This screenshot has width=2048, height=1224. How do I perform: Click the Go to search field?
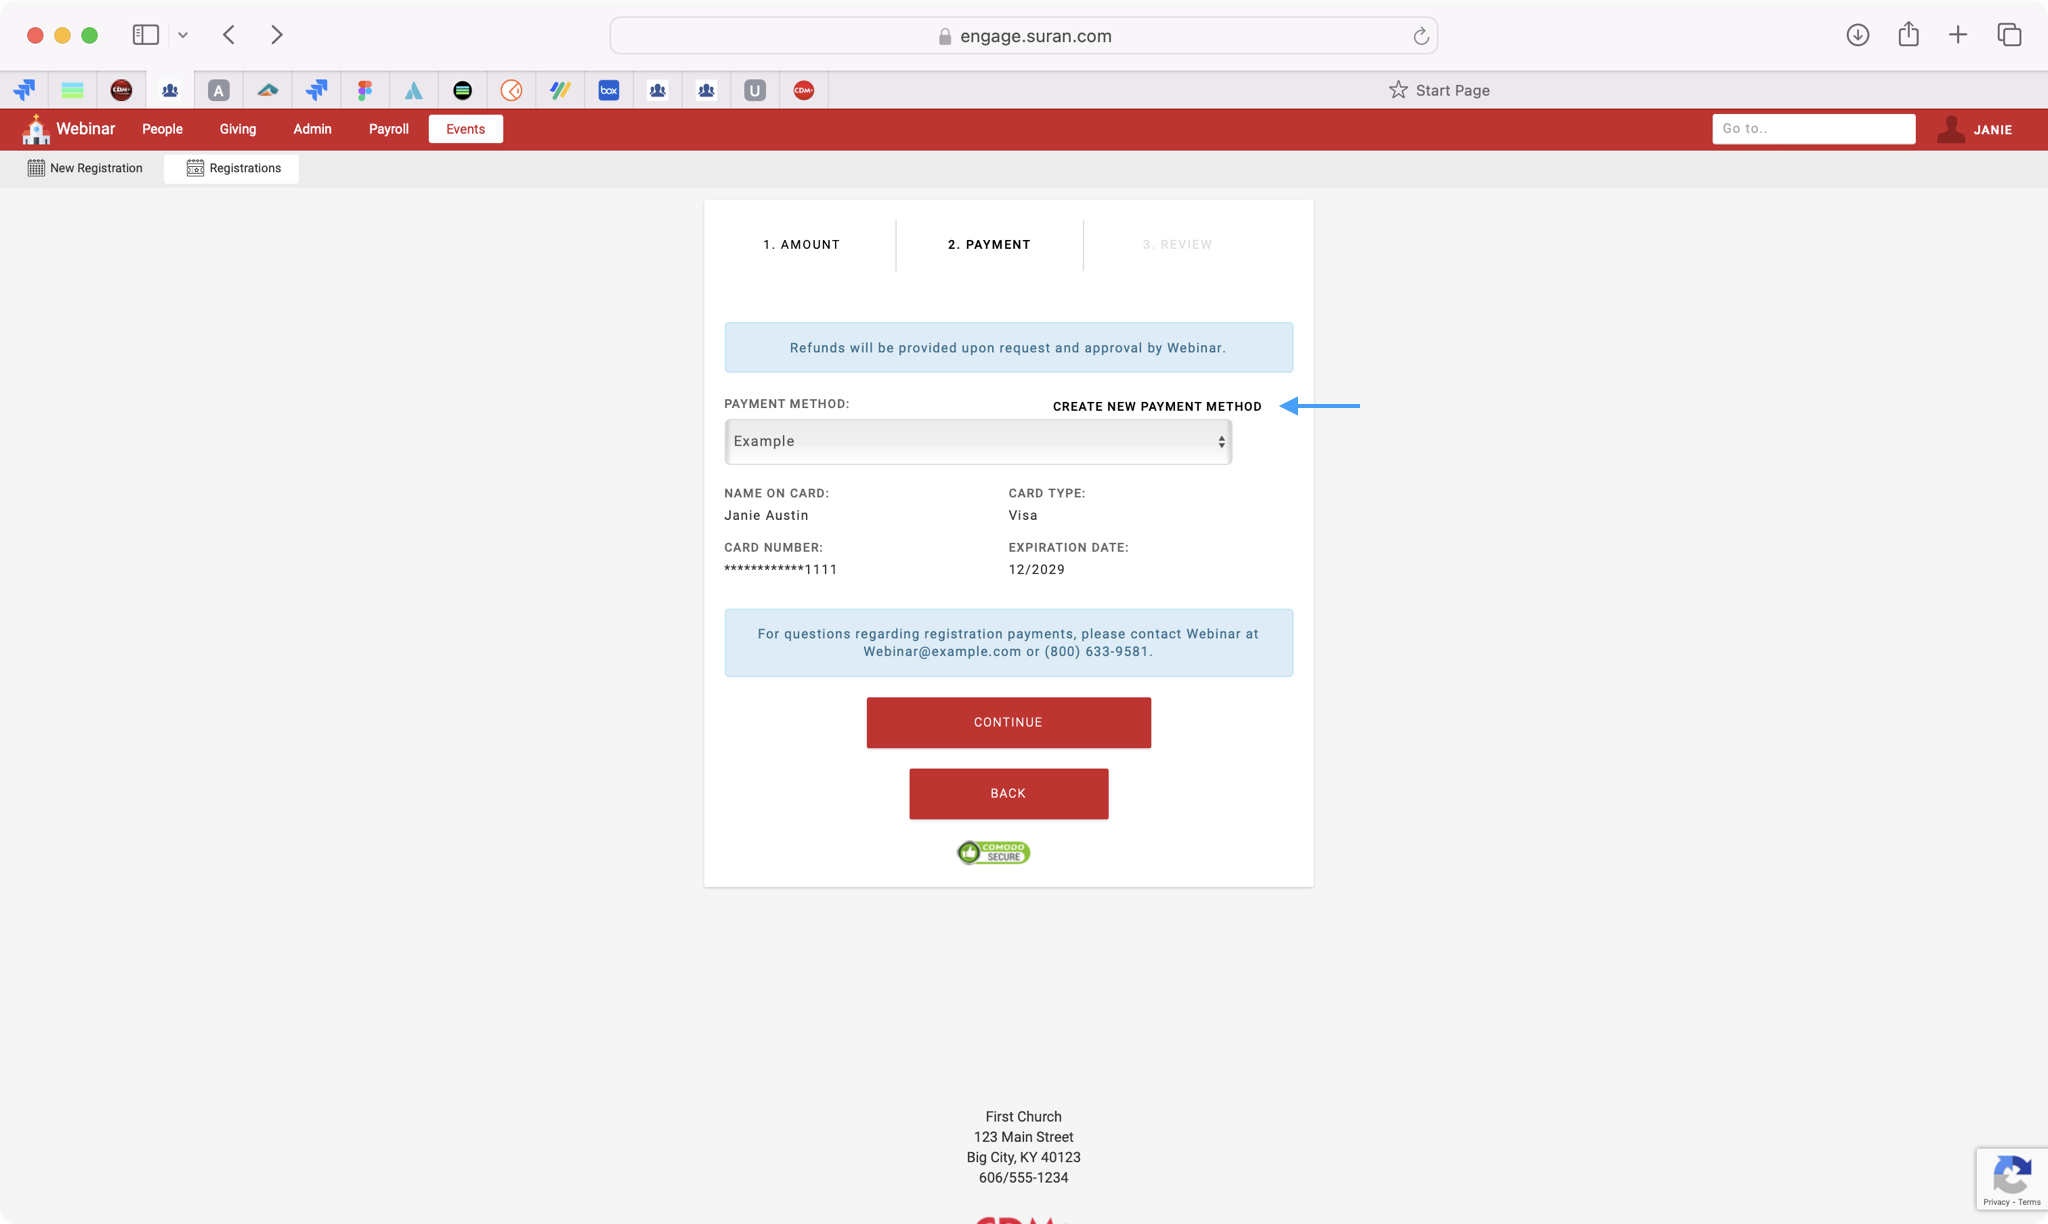(1812, 129)
